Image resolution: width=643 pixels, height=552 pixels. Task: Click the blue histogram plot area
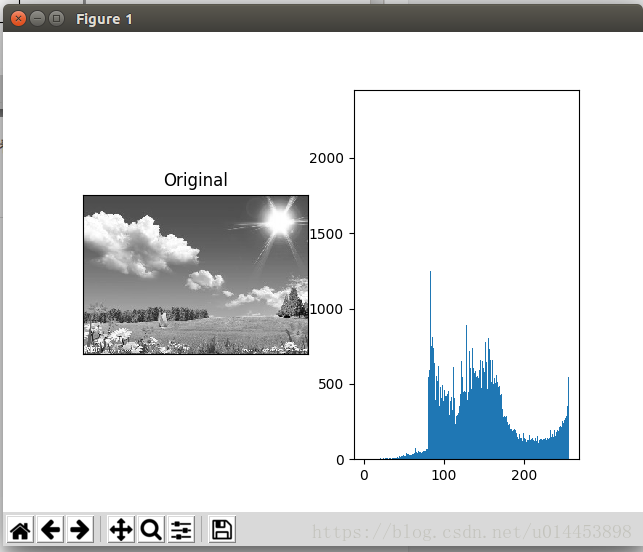click(x=467, y=275)
